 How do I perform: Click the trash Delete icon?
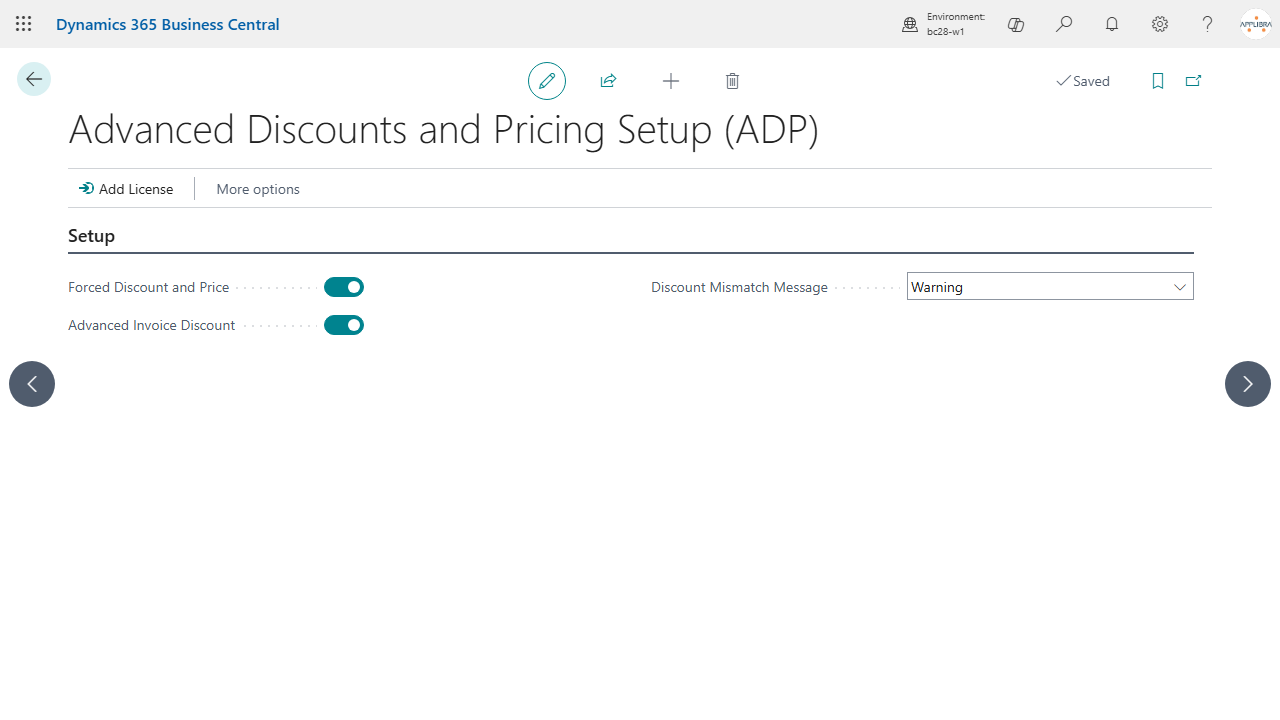(x=732, y=81)
